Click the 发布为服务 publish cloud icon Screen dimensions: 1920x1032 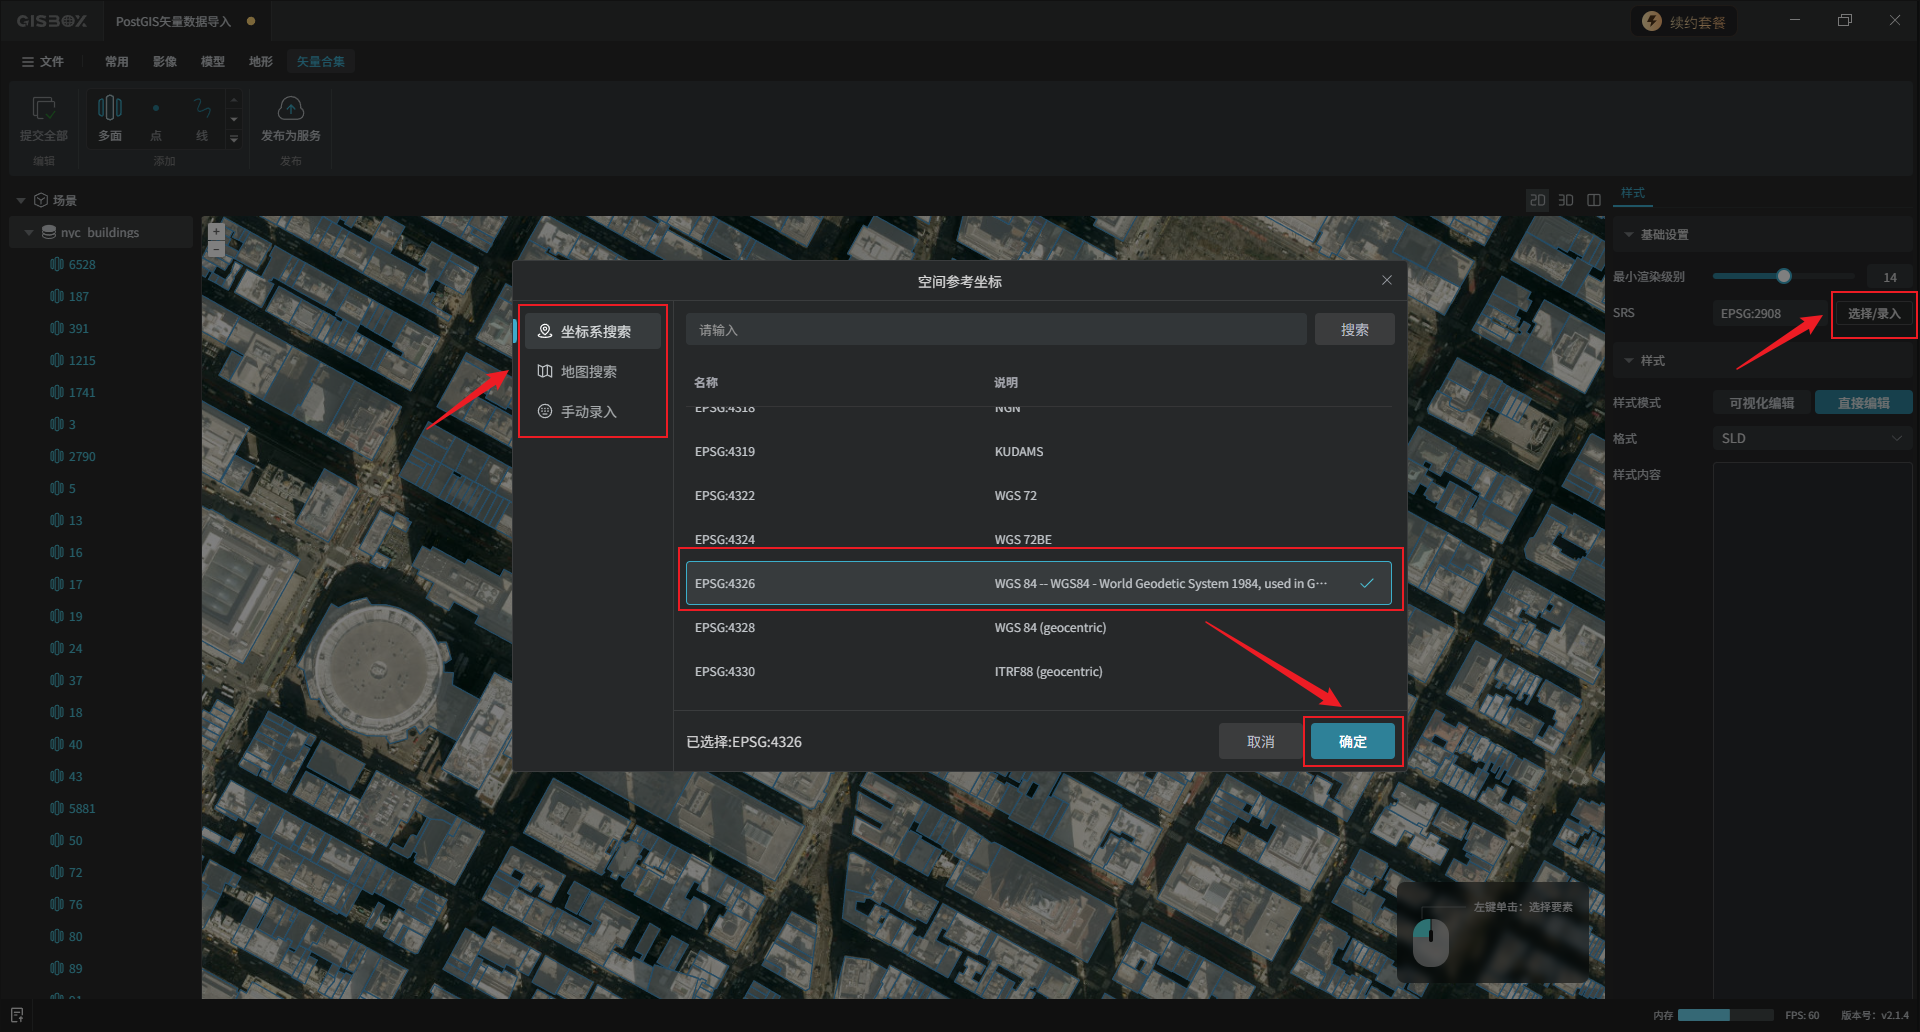(x=290, y=108)
